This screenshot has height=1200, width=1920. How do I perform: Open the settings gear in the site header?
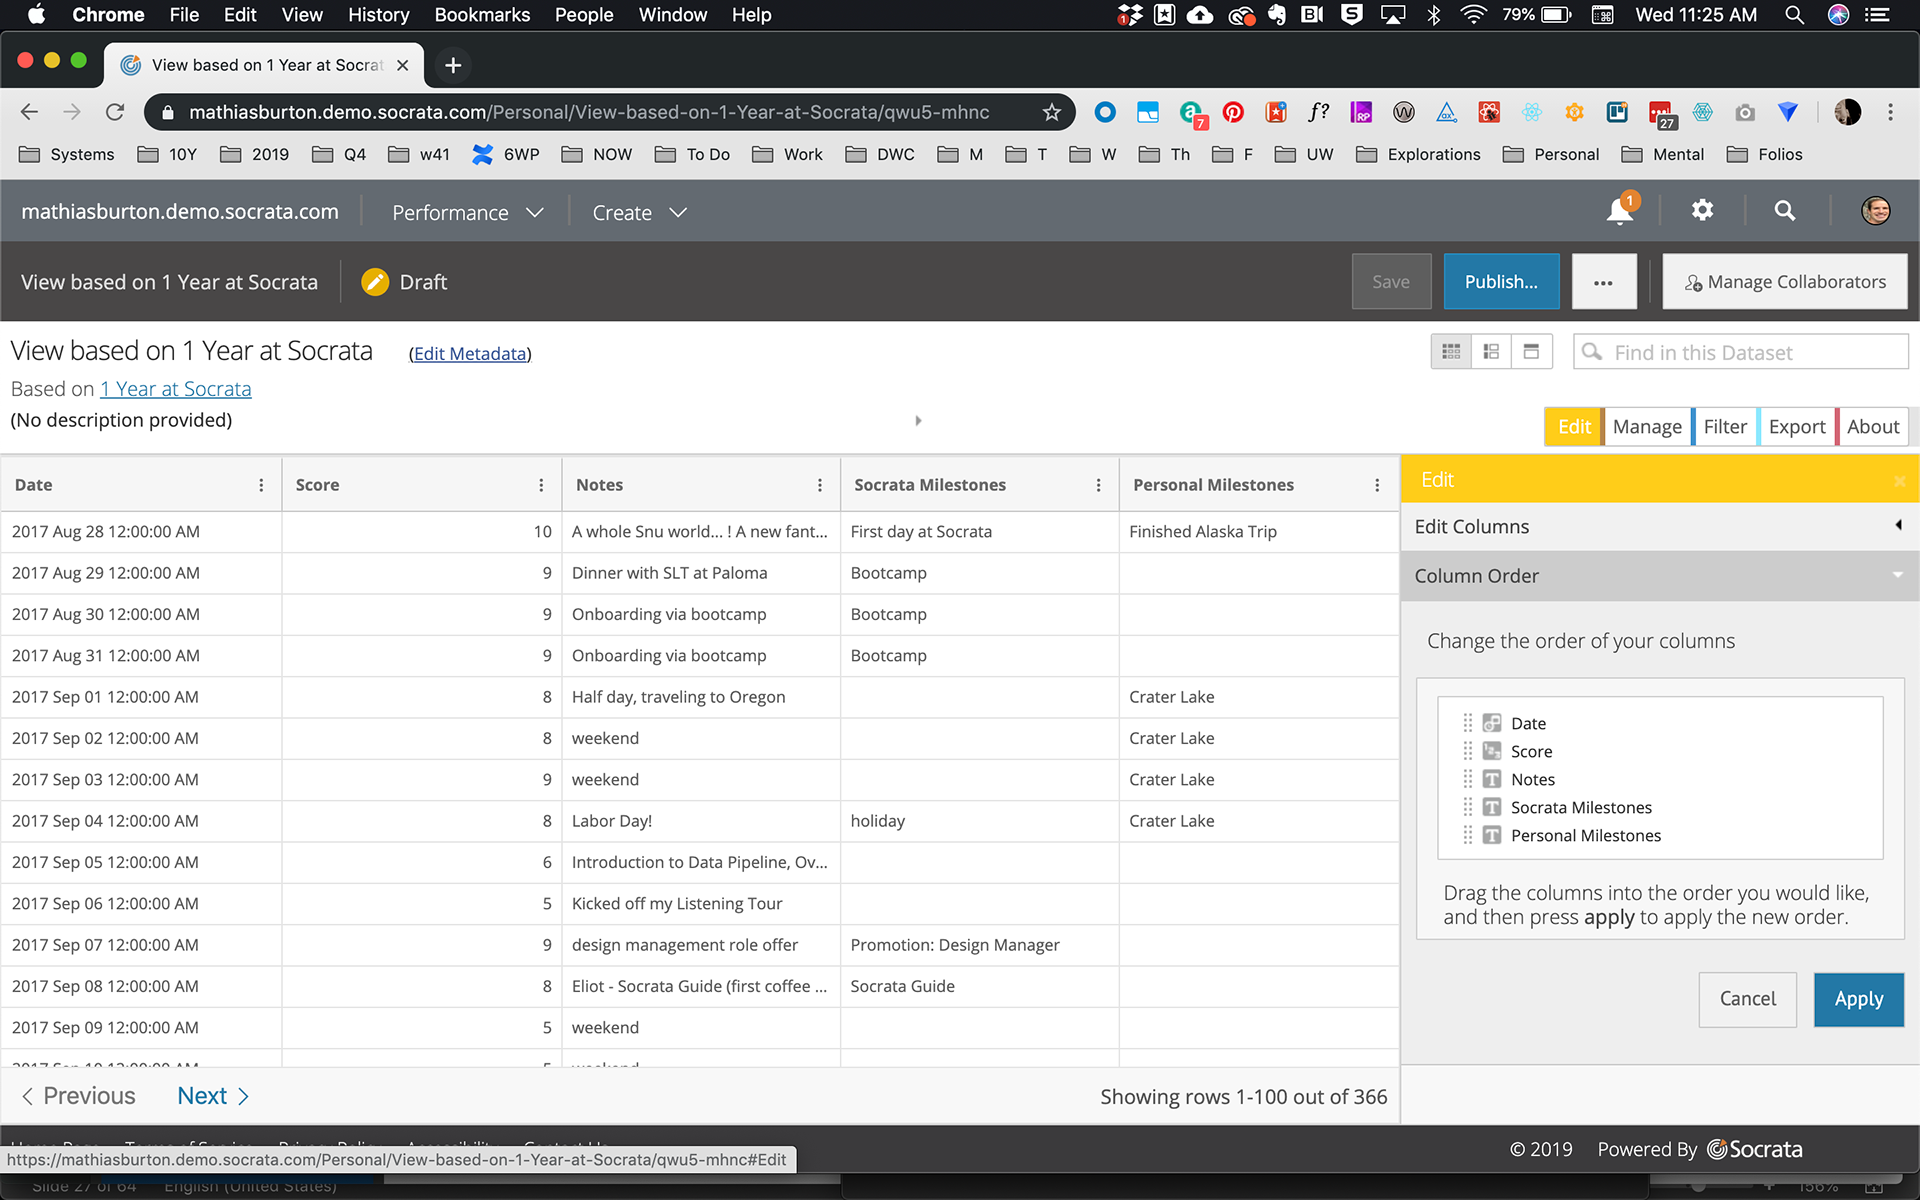(1702, 210)
